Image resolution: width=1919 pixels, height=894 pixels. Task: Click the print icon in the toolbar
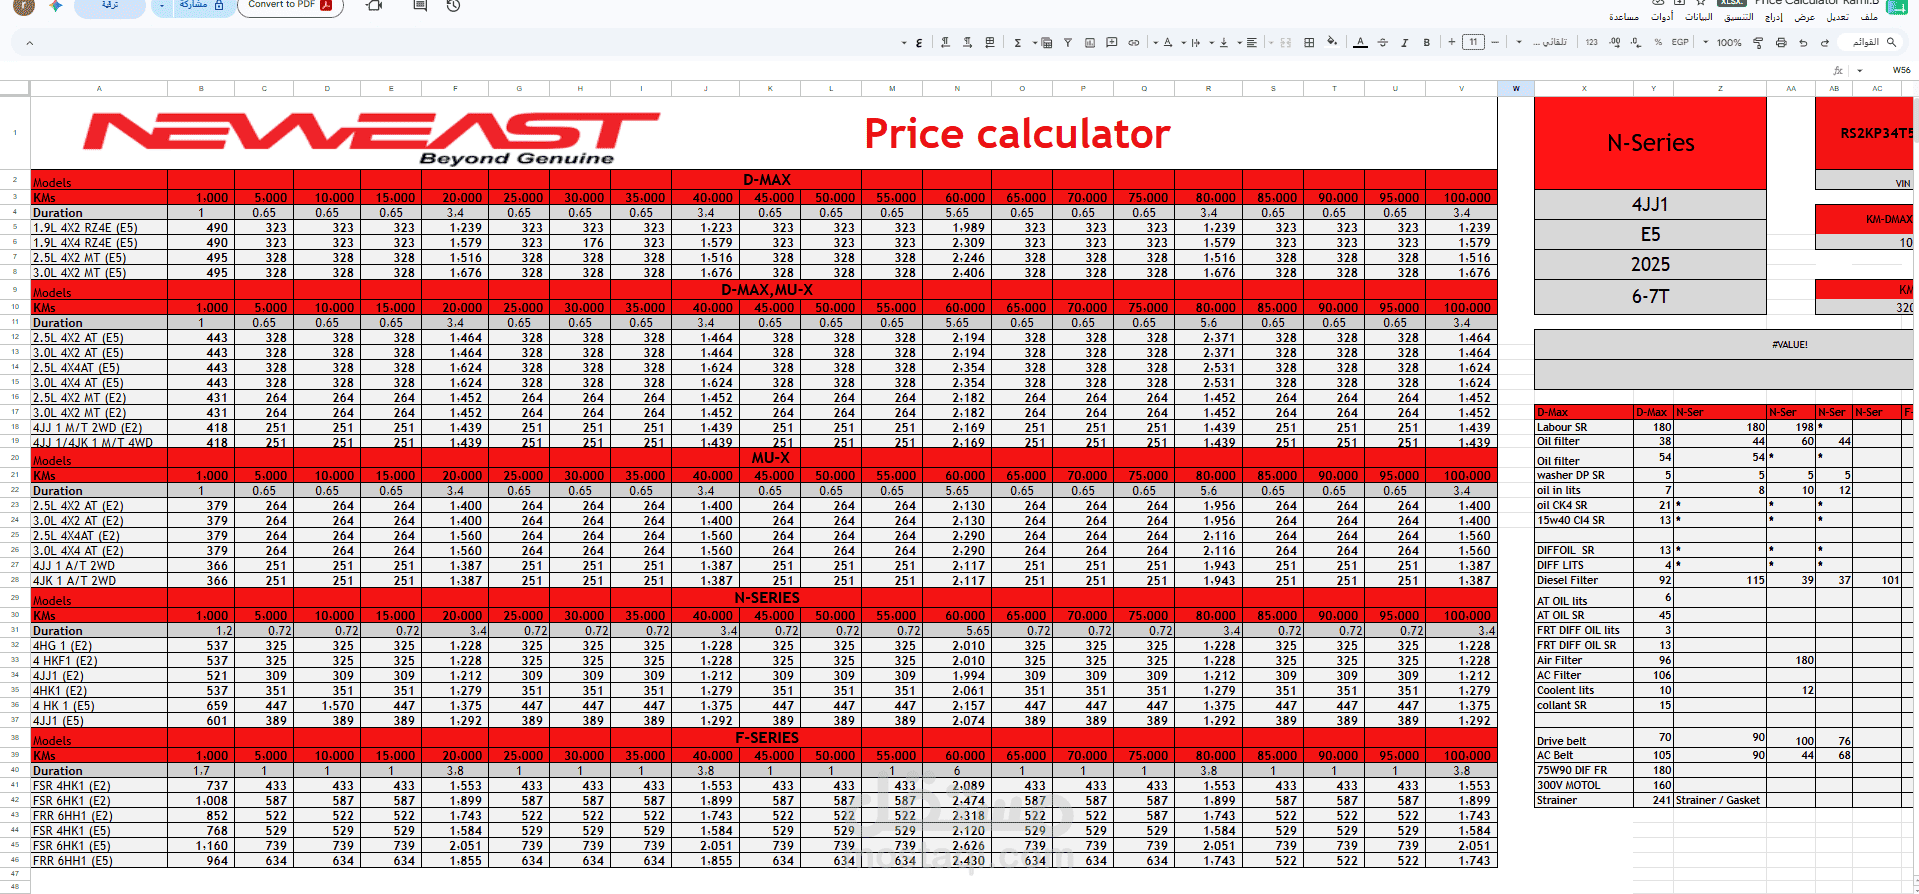[x=1781, y=43]
